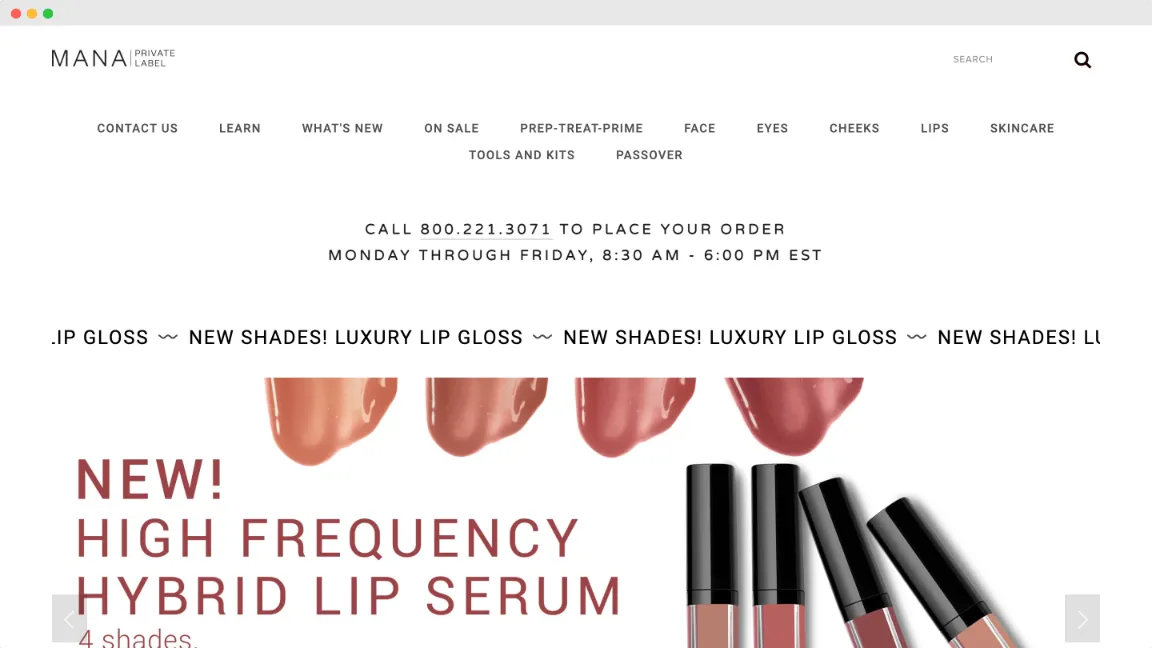
Task: Click the 800.221.3071 phone link
Action: (x=486, y=229)
